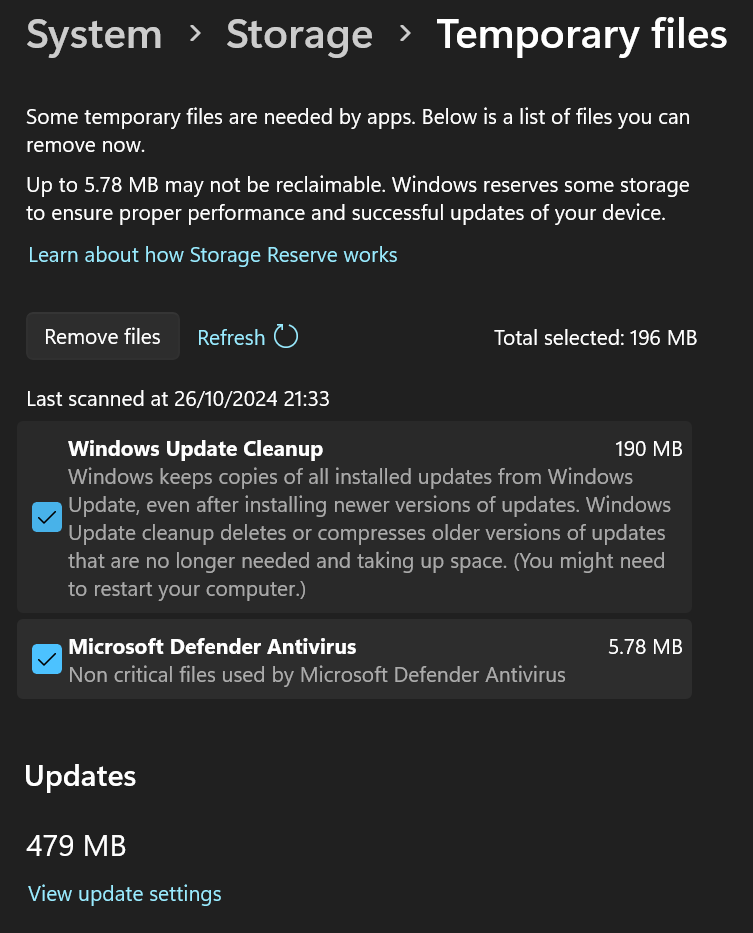Select the Microsoft Defender Antivirus title
Viewport: 753px width, 933px height.
(212, 647)
